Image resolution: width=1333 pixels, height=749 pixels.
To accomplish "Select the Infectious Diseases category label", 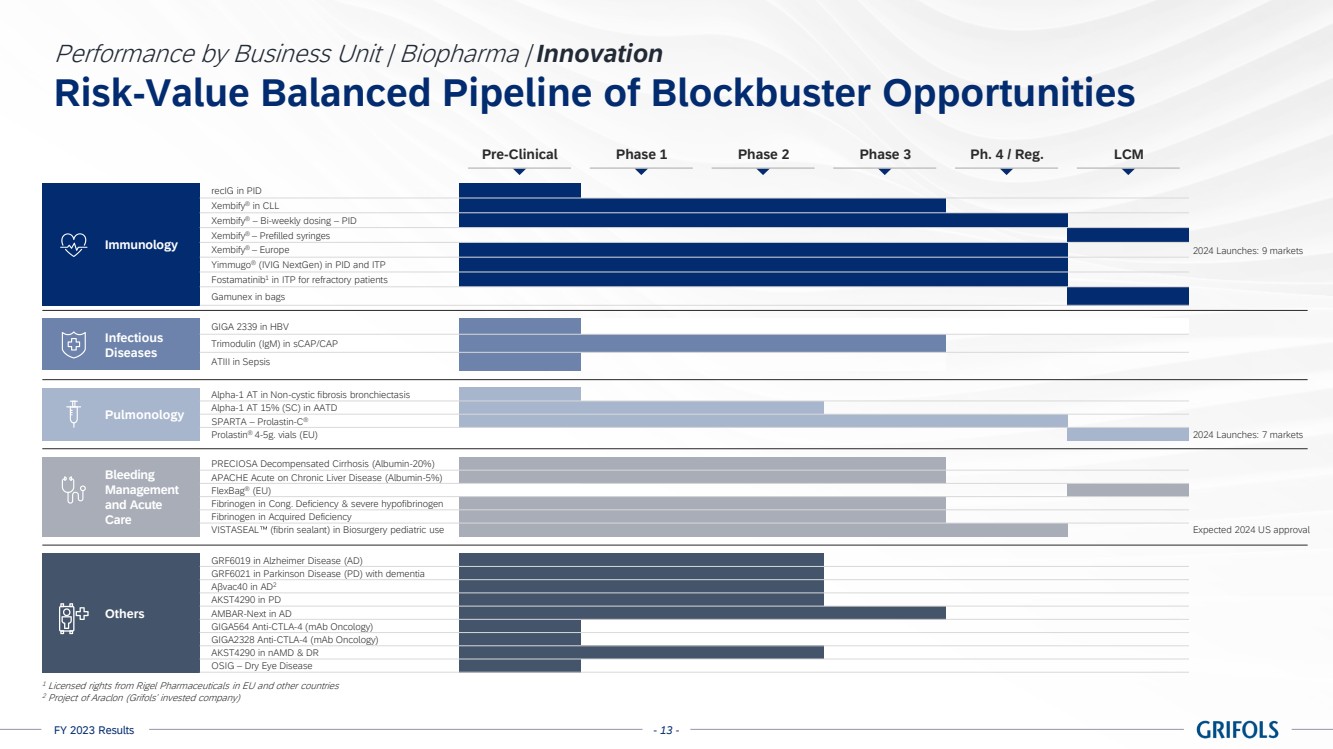I will point(133,345).
